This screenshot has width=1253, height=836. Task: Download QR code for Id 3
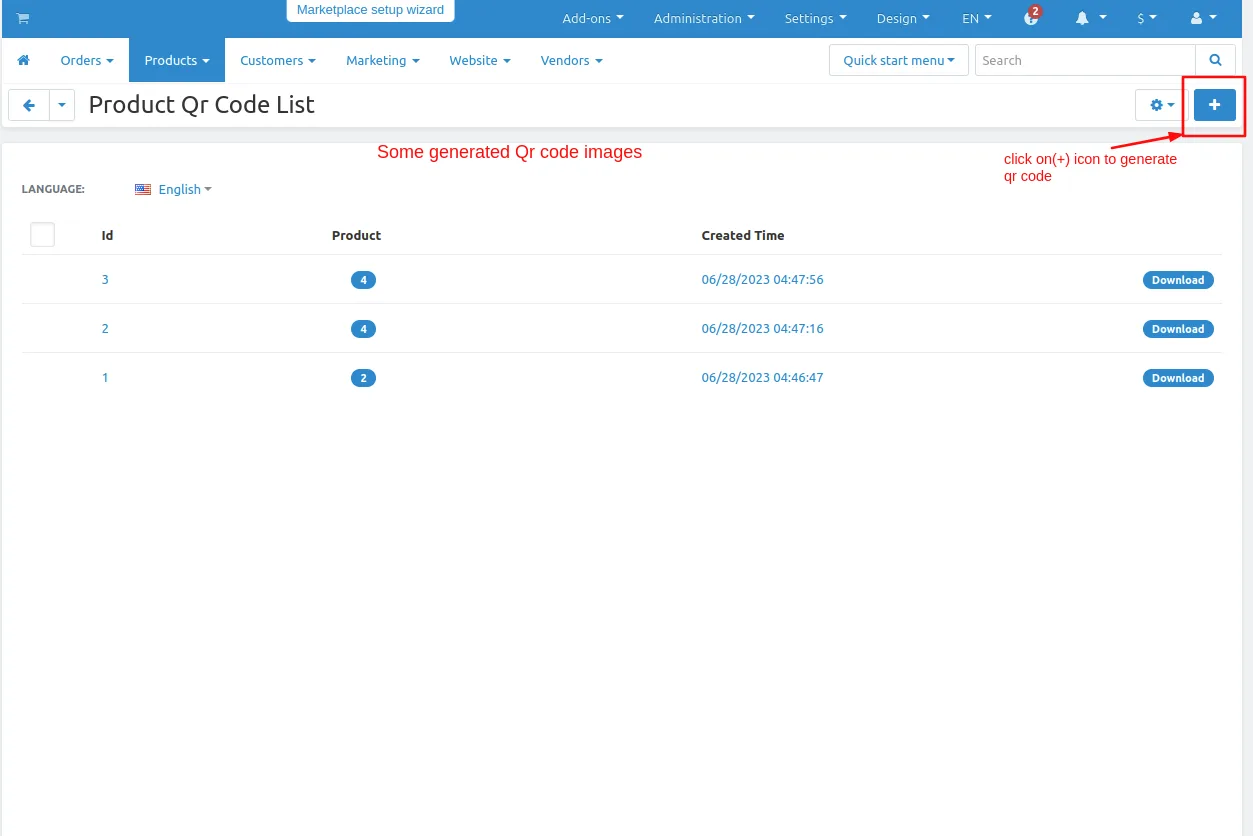(x=1178, y=280)
